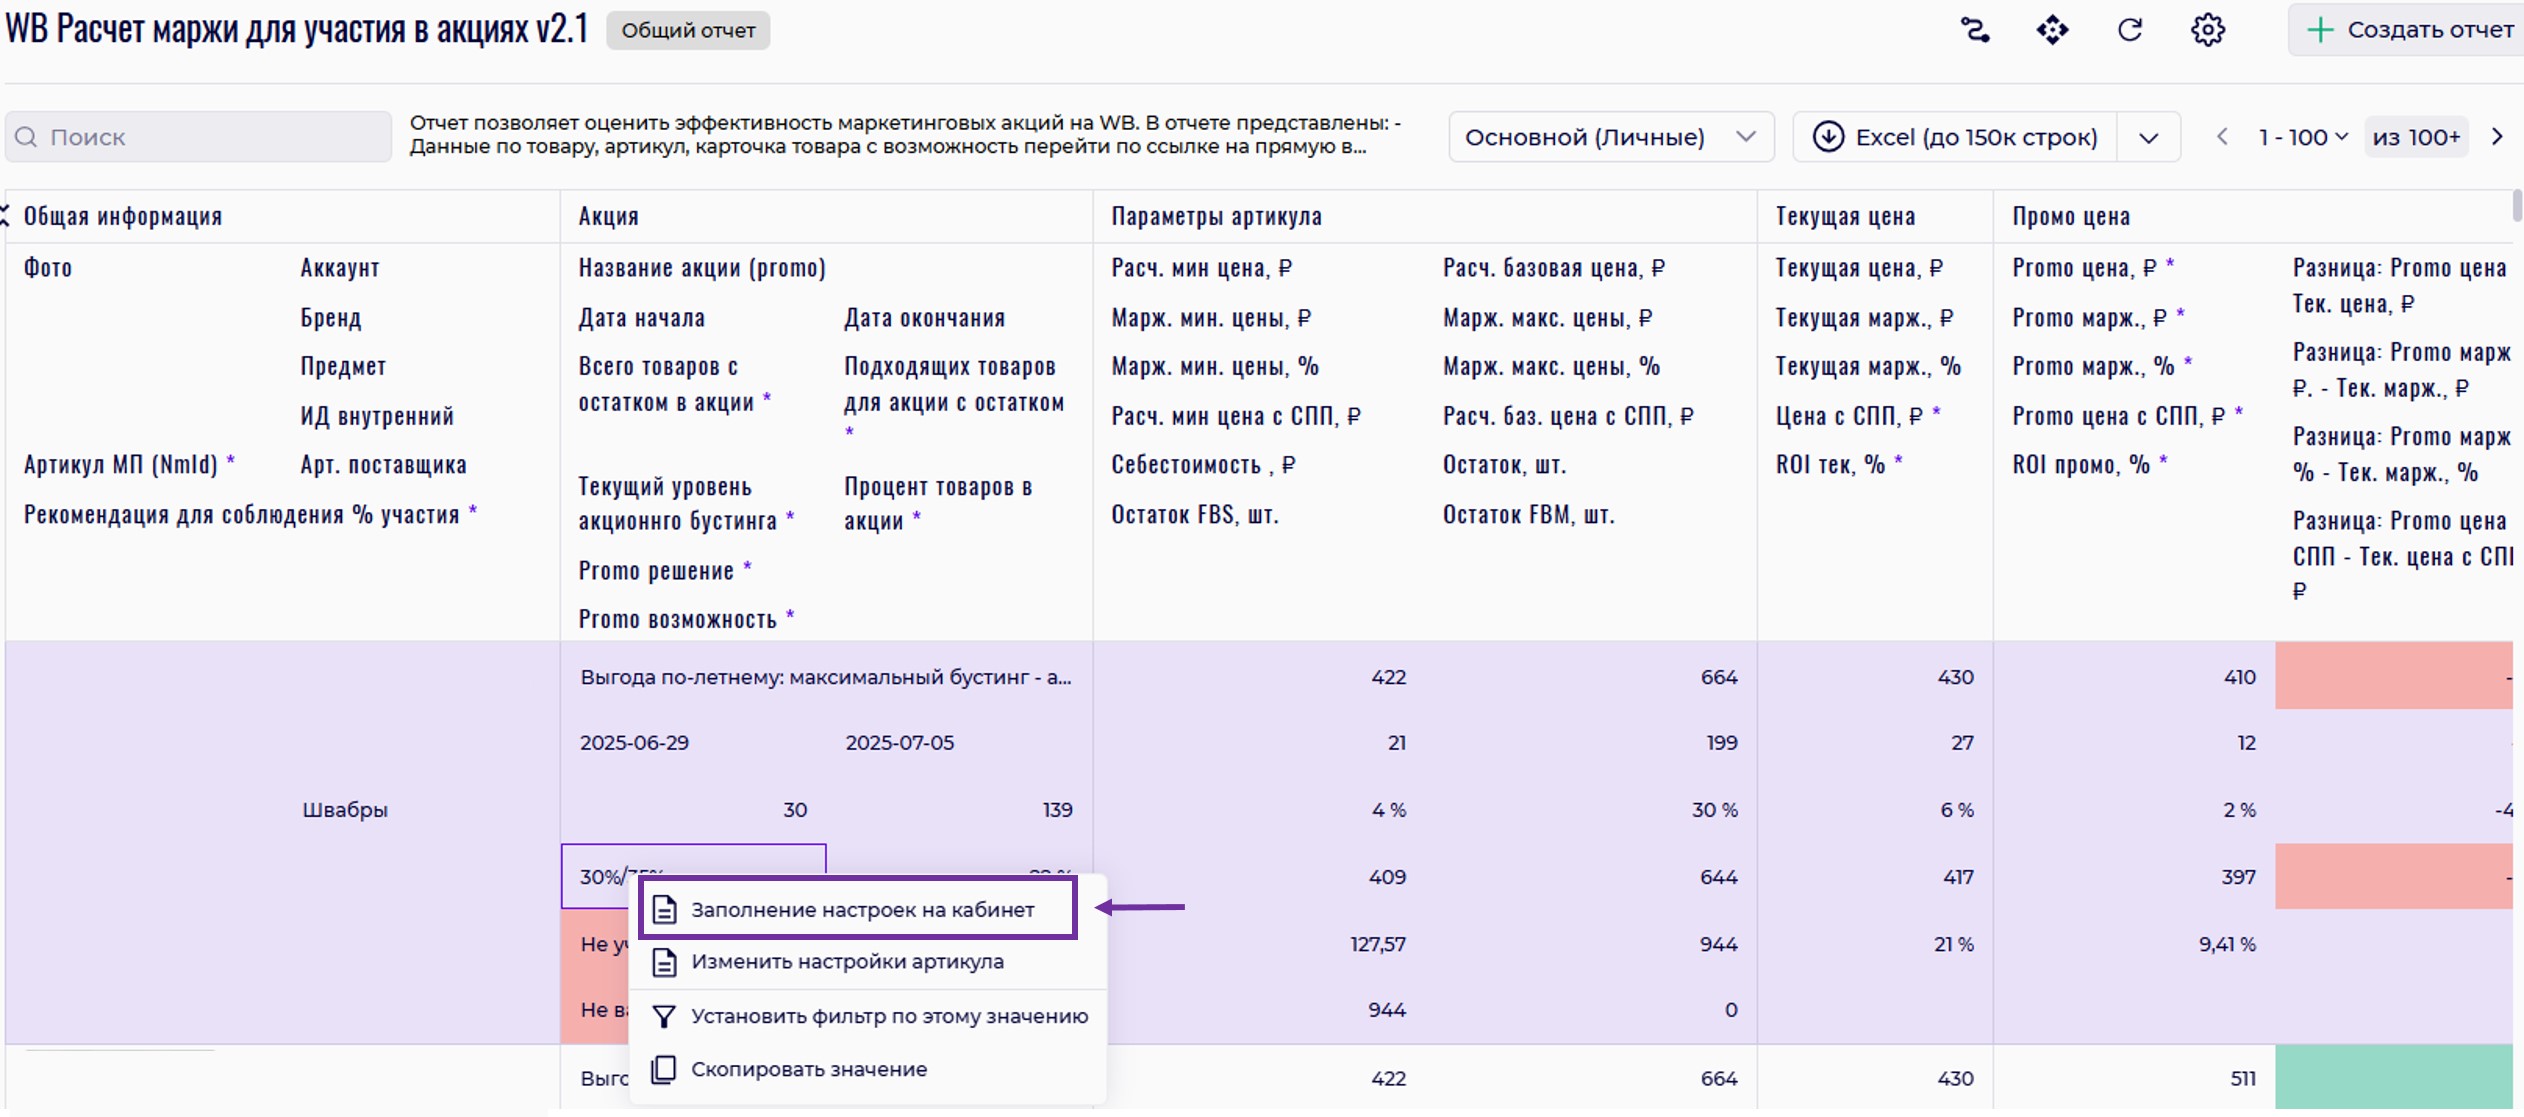The height and width of the screenshot is (1117, 2524).
Task: Select Заполнение настроек на кабинет menu item
Action: click(862, 910)
